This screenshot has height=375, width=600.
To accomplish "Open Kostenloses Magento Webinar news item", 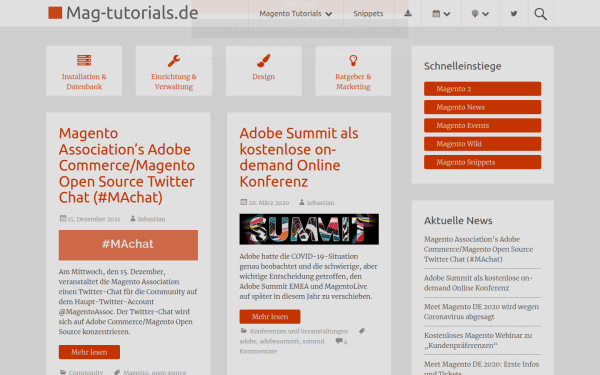I will (478, 340).
